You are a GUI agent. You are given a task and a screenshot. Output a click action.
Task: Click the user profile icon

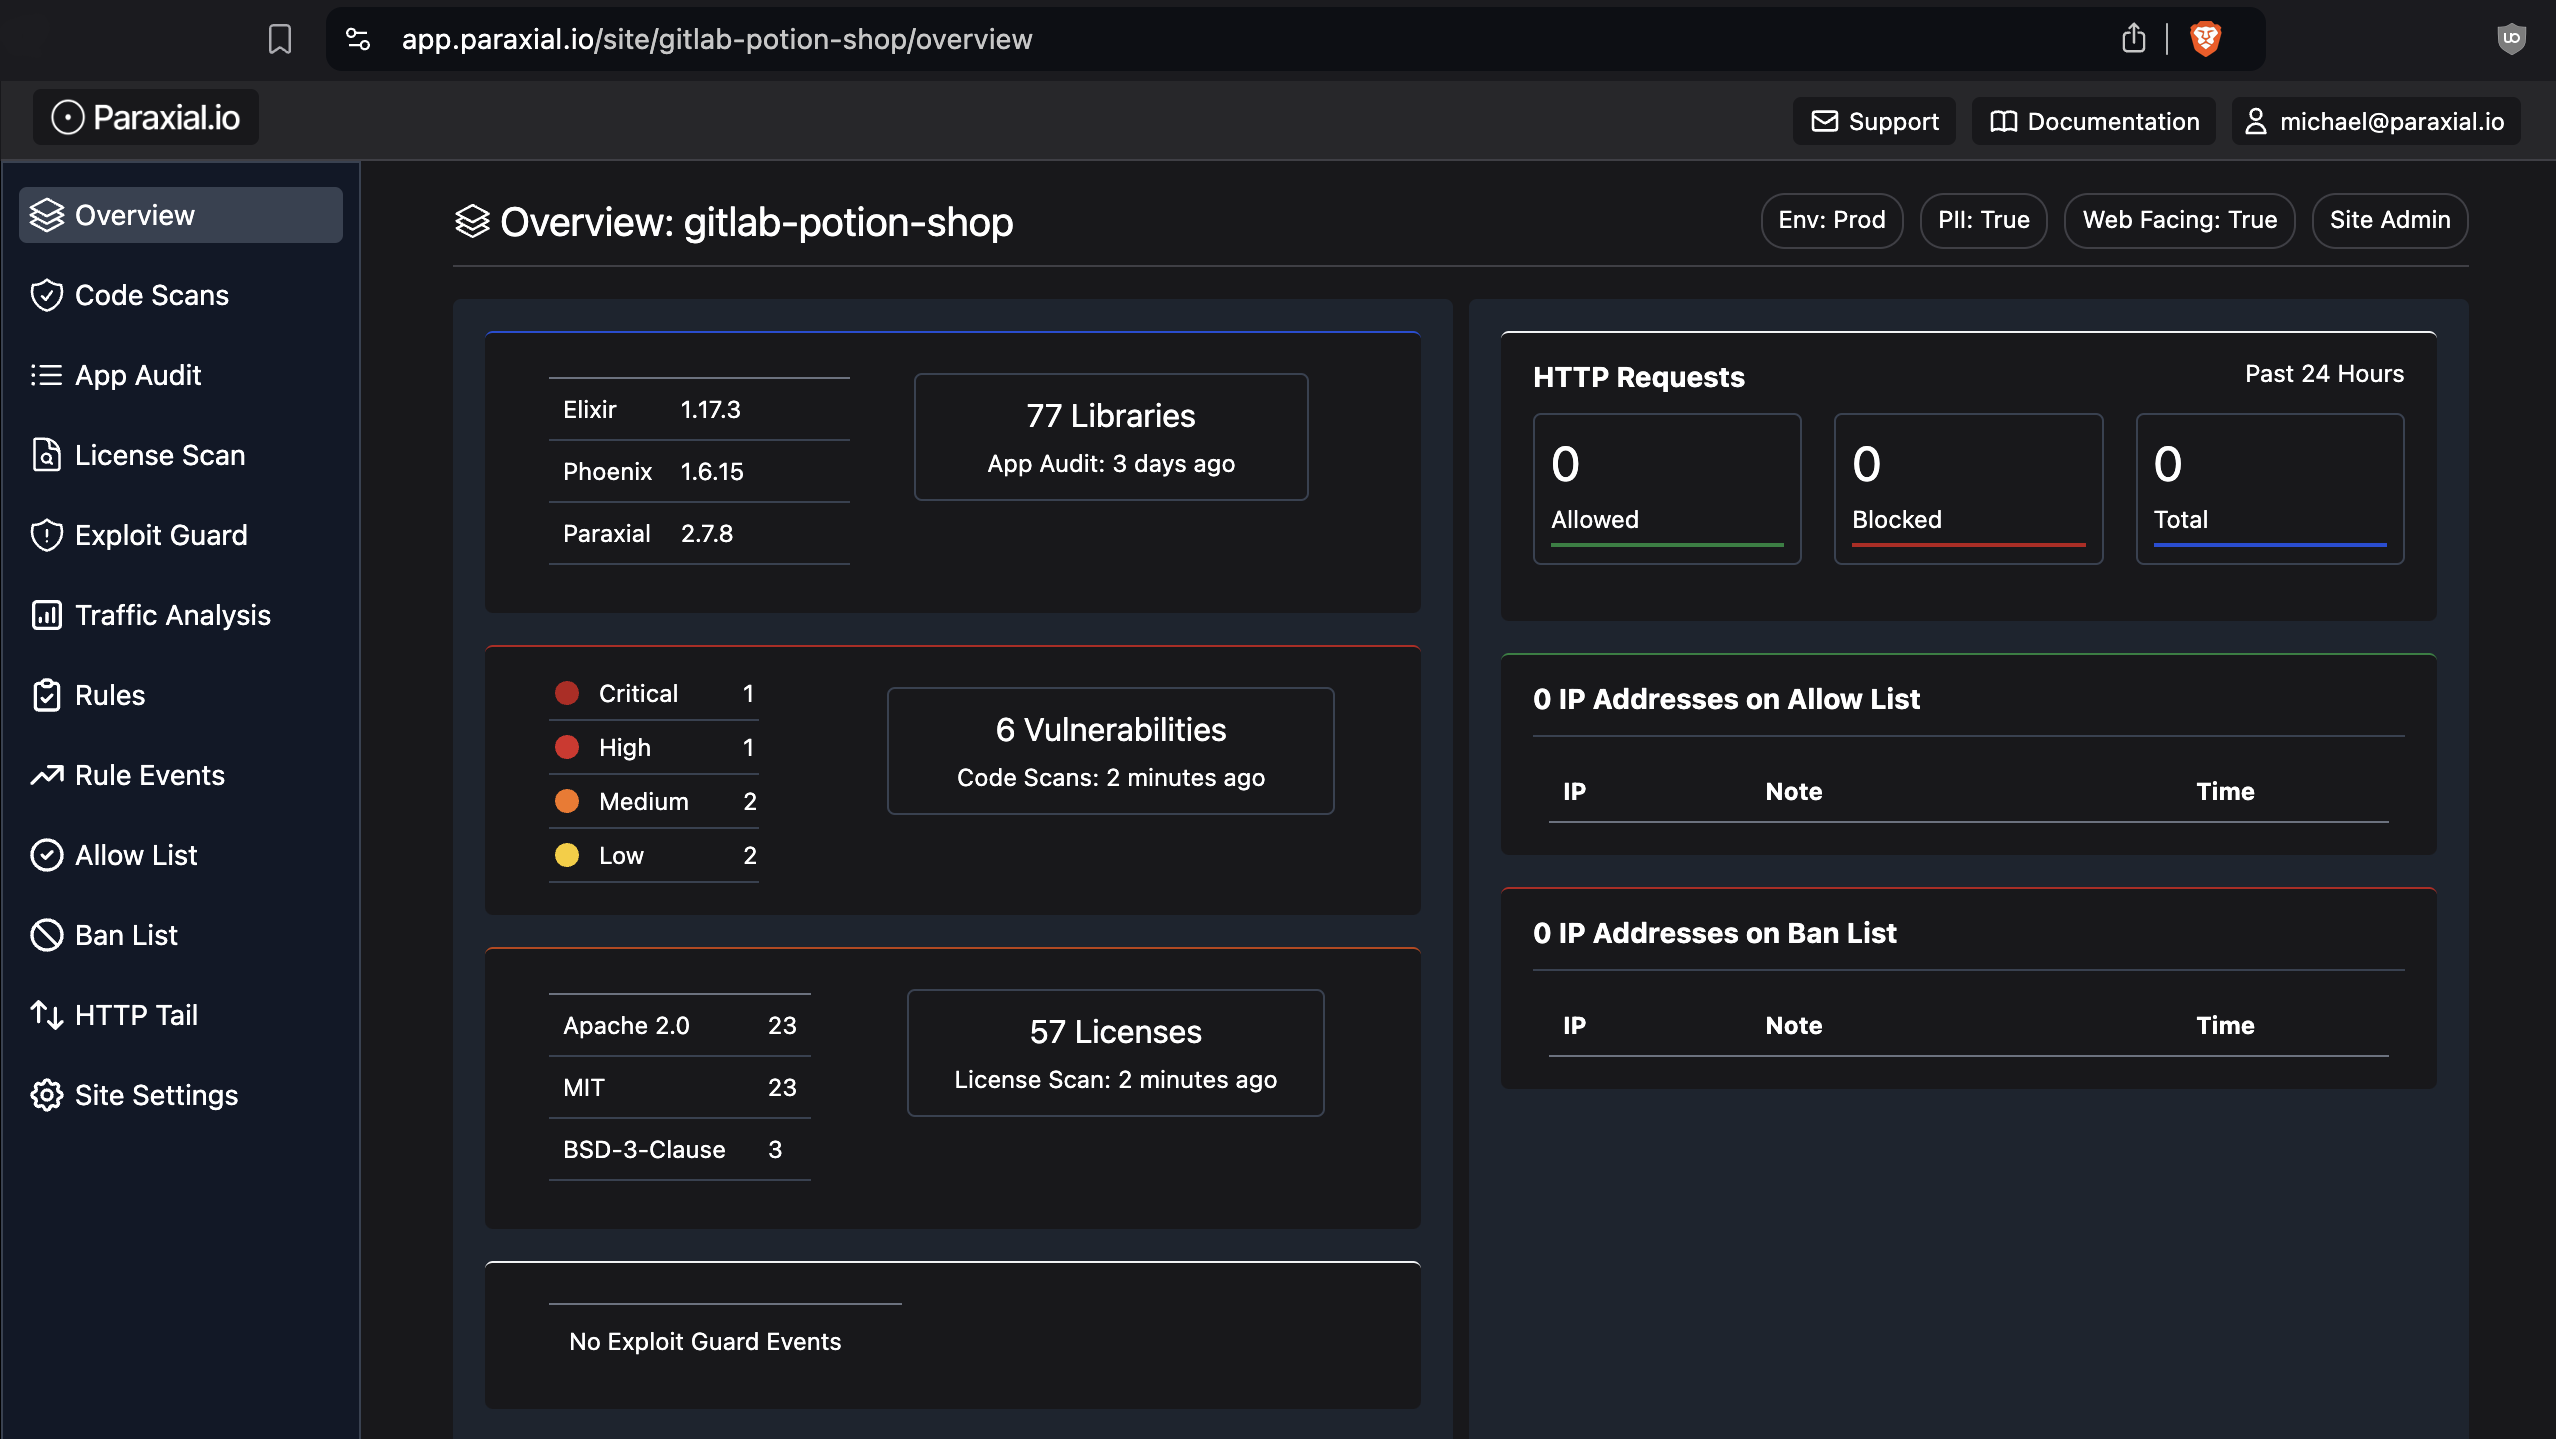[x=2256, y=121]
